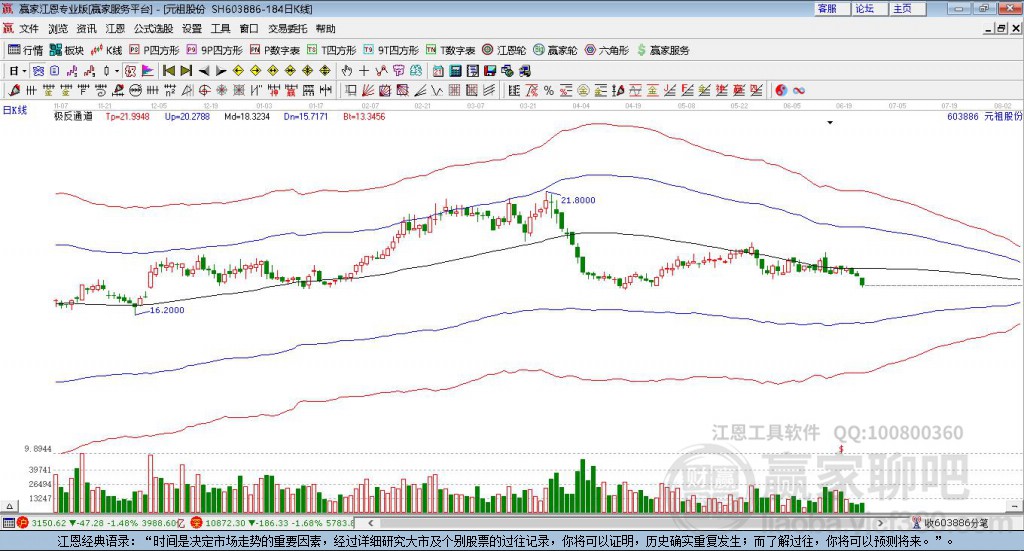Click the 极反通道 indicator label

coord(73,117)
